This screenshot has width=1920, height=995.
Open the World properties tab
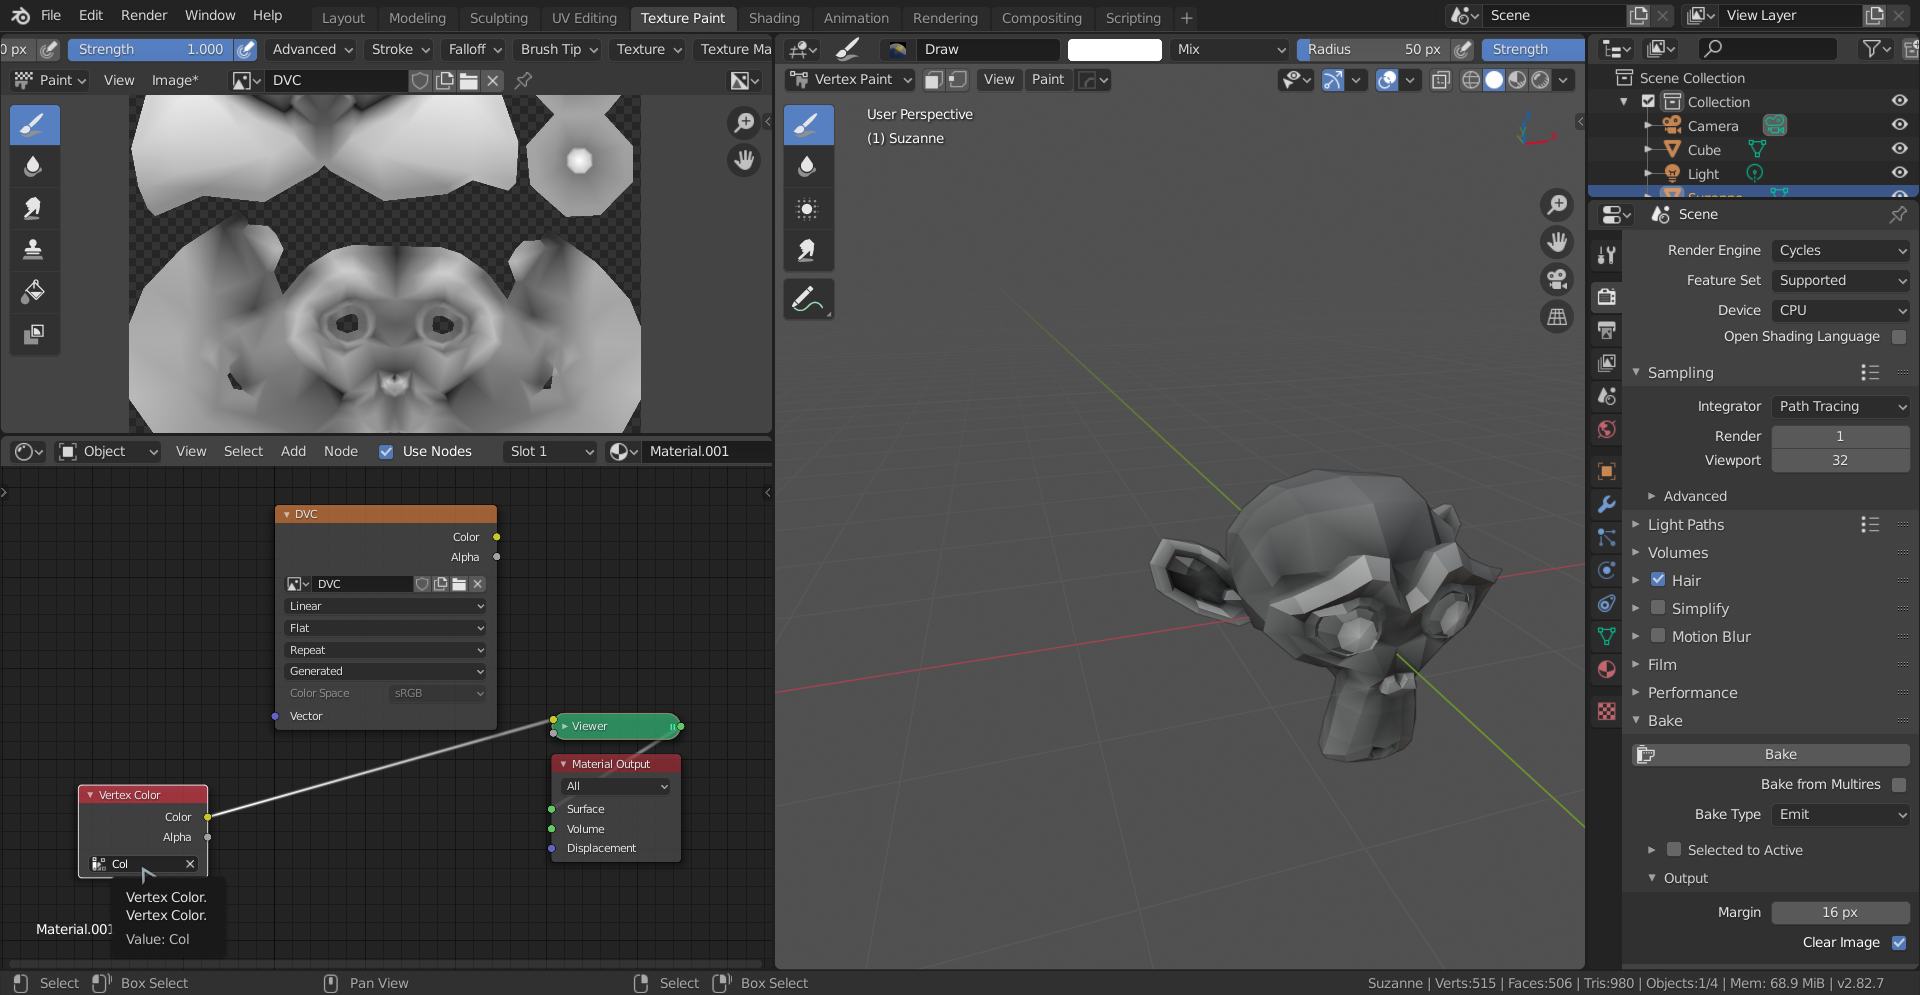(x=1606, y=430)
